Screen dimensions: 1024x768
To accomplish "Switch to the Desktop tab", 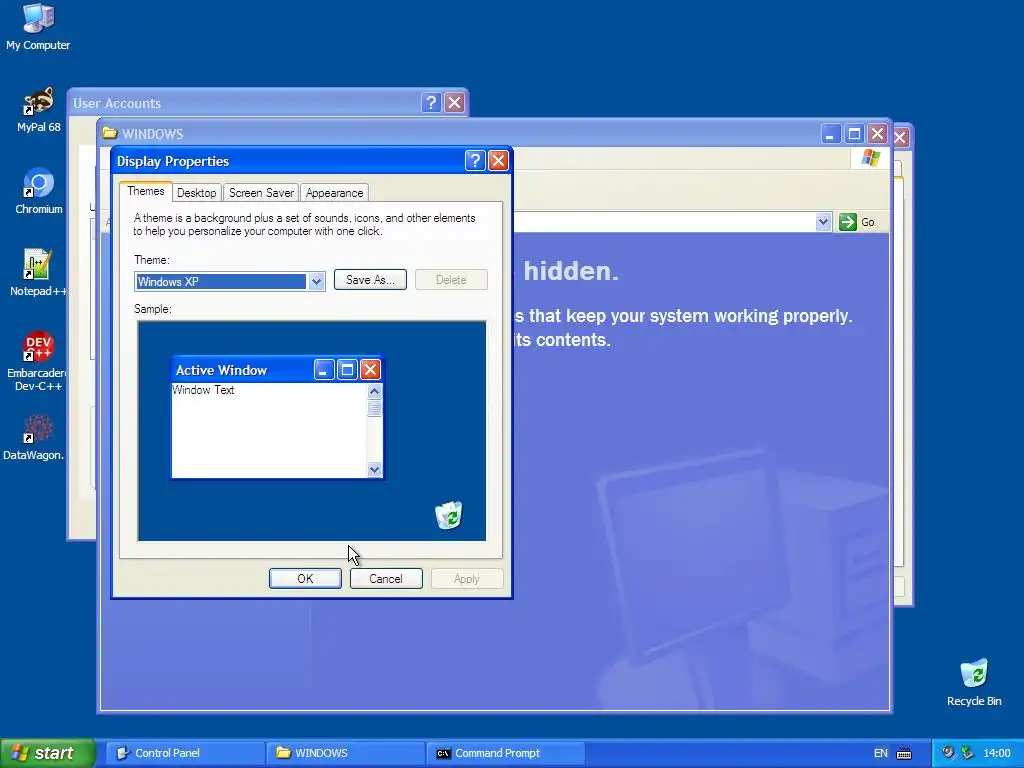I will (197, 193).
